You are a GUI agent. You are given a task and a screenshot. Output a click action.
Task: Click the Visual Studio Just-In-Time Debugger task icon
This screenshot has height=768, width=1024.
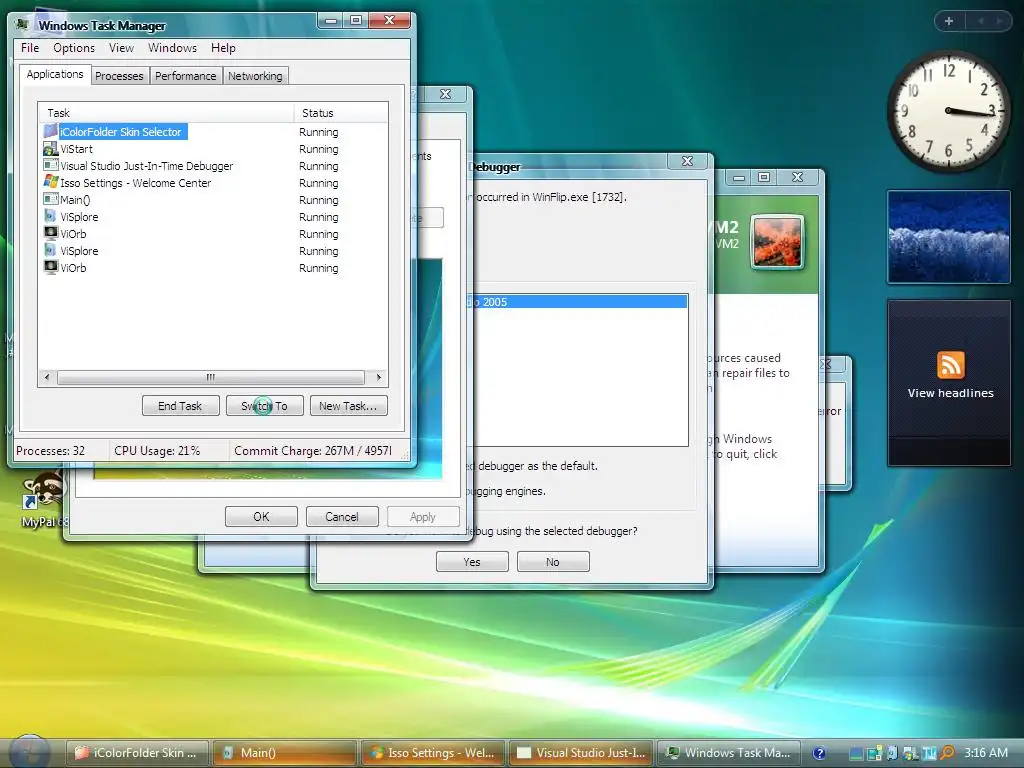pyautogui.click(x=50, y=165)
